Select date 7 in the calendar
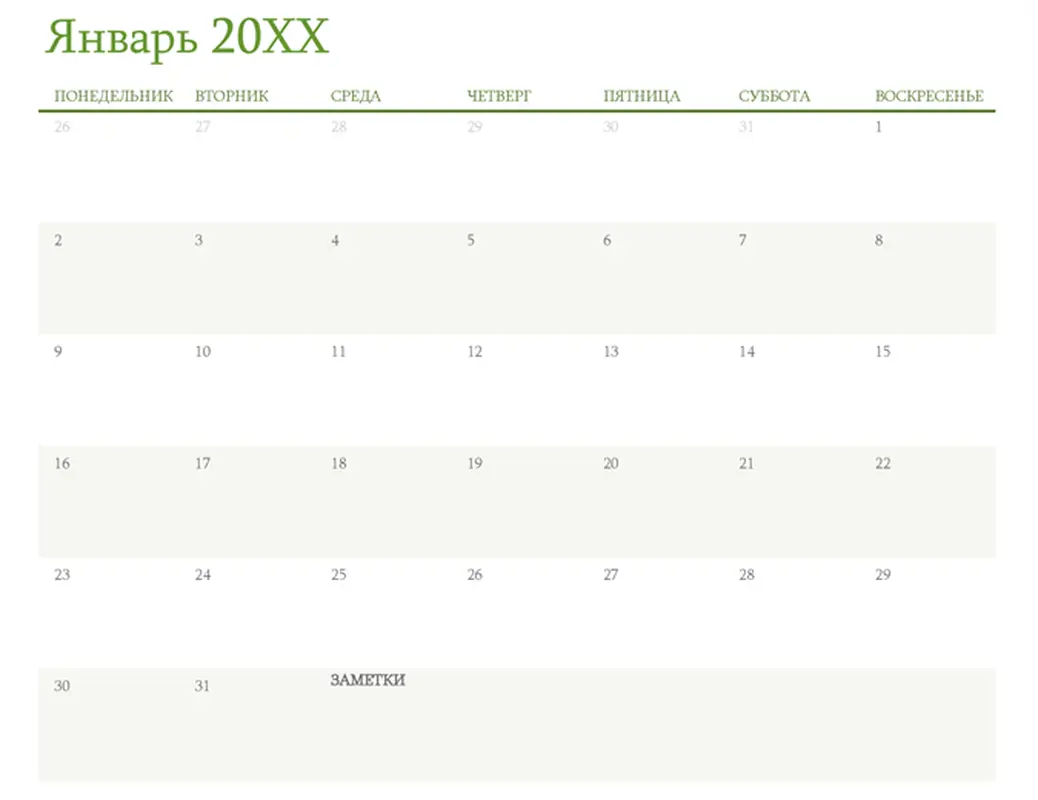The image size is (1038, 800). point(743,240)
